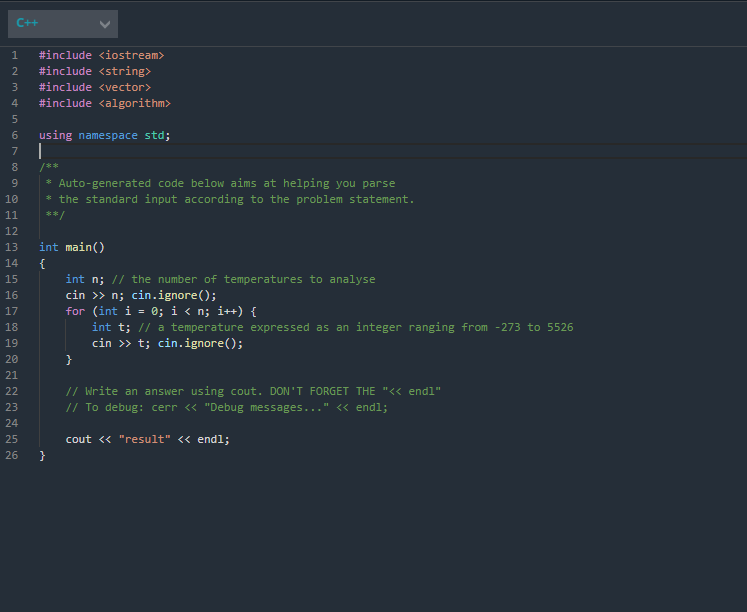
Task: Click line number 17 in the gutter
Action: tap(11, 311)
